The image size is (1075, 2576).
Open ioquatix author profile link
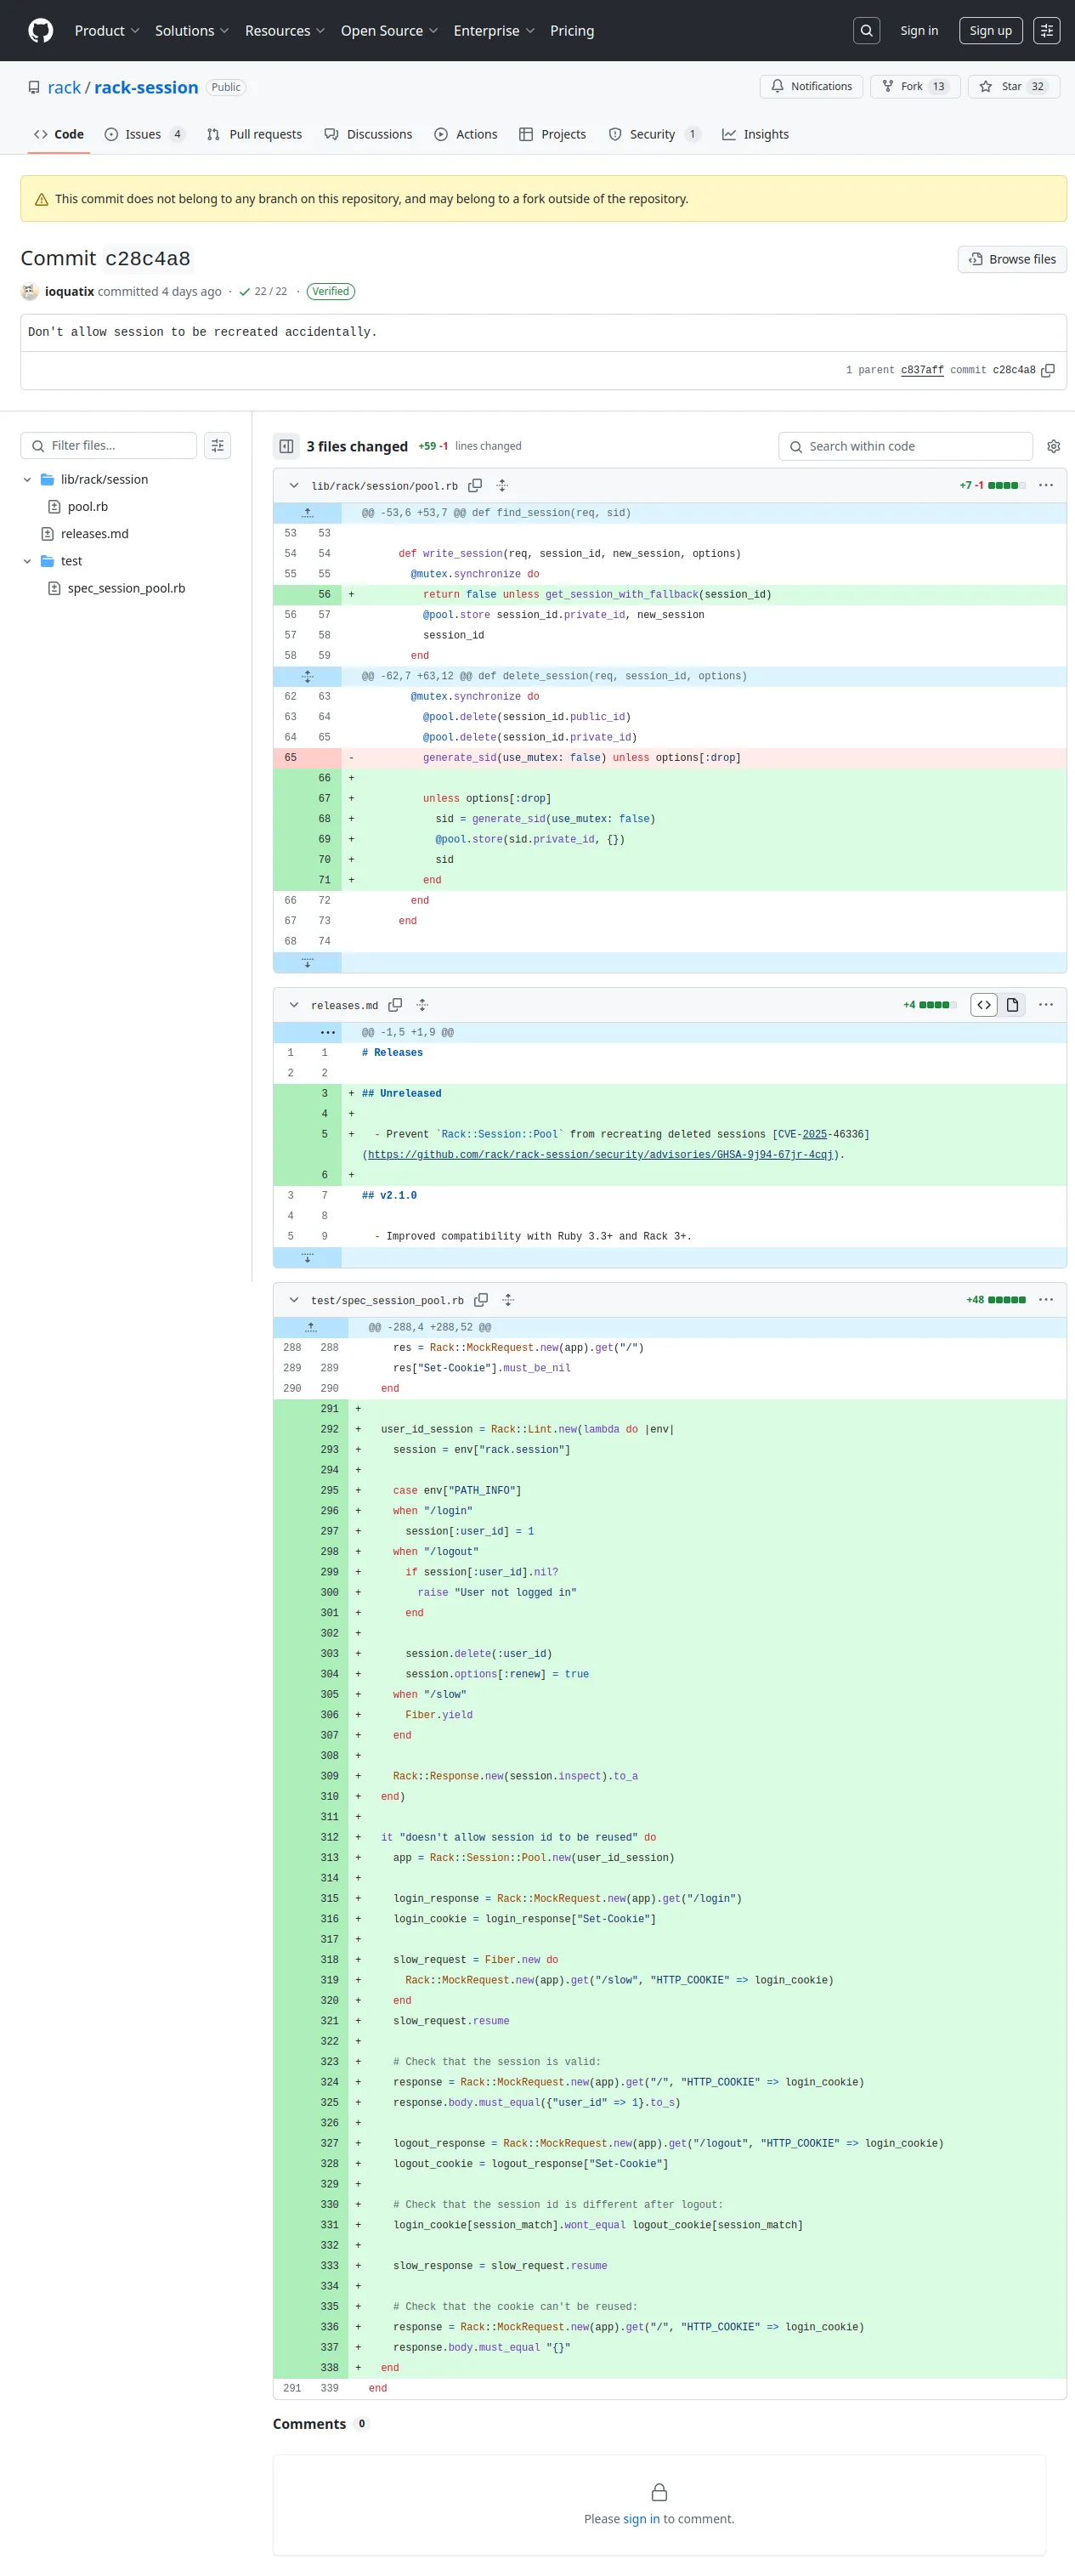69,292
